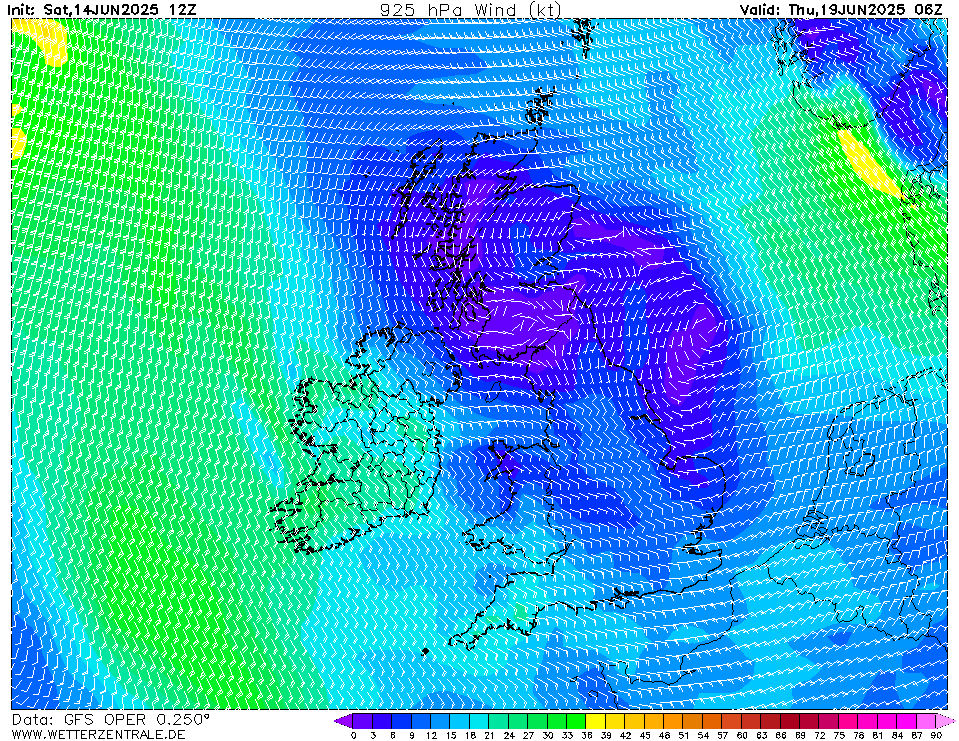Click the legend value "72"
The height and width of the screenshot is (741, 959).
pos(819,735)
